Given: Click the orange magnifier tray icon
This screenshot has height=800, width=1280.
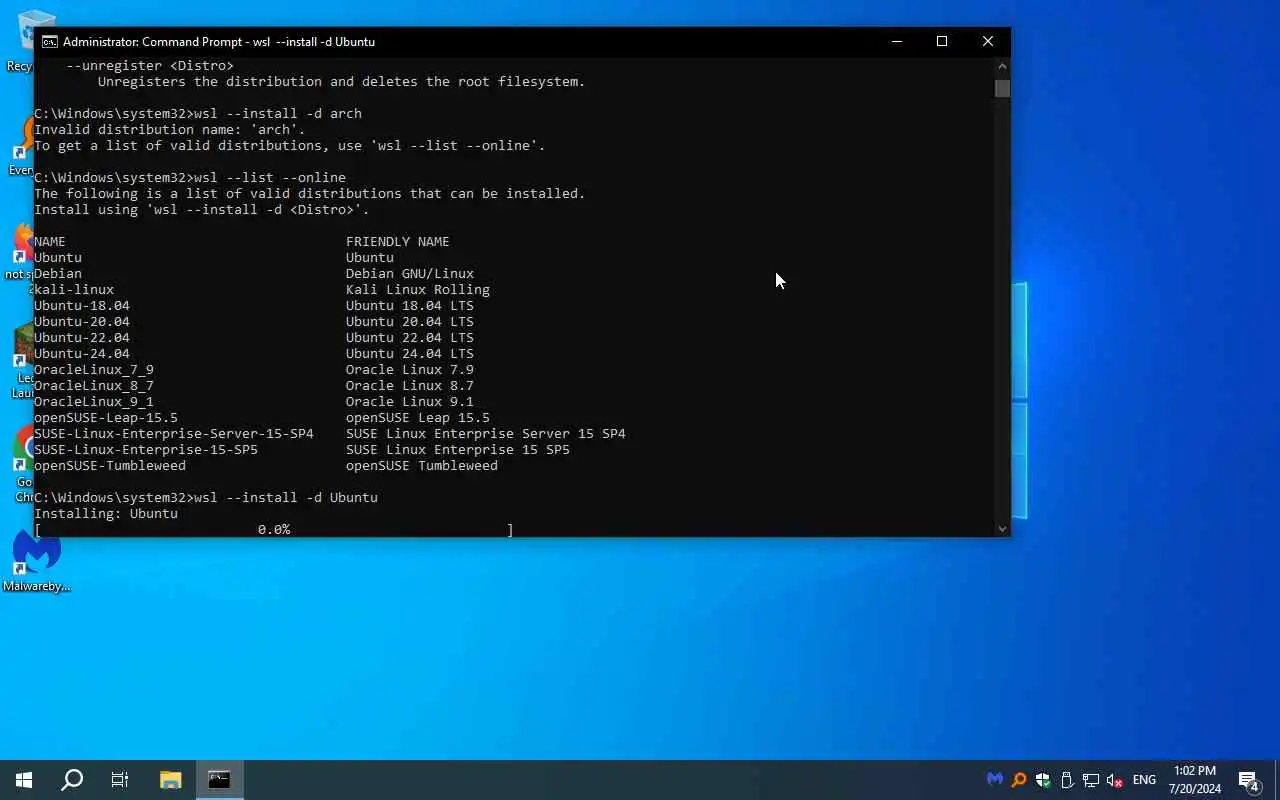Looking at the screenshot, I should click(x=1019, y=780).
